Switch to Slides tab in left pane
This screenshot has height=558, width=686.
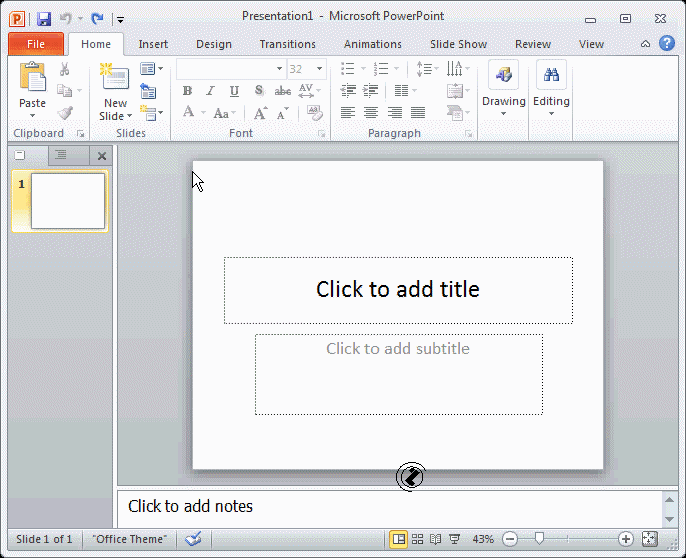(x=21, y=155)
